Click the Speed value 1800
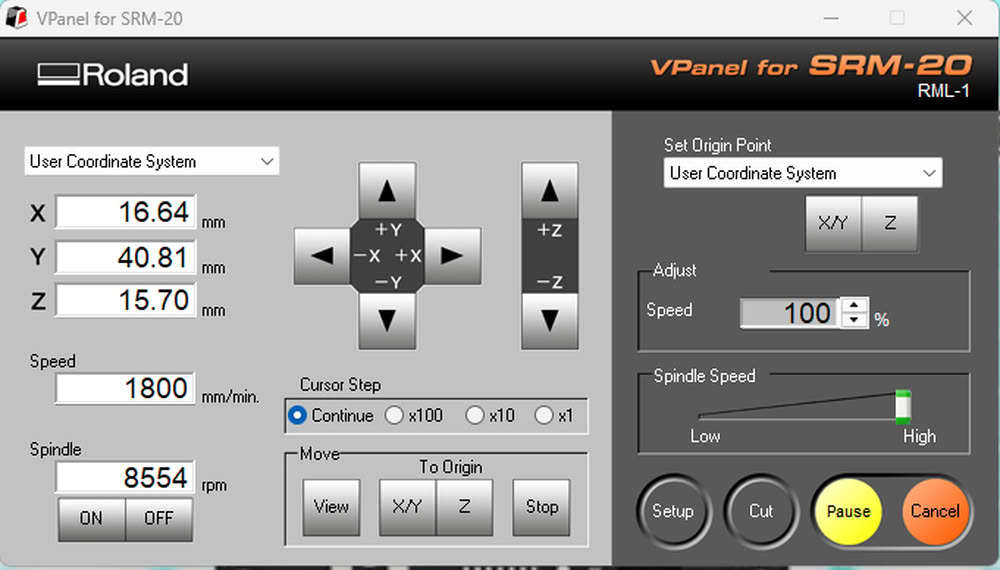 125,388
